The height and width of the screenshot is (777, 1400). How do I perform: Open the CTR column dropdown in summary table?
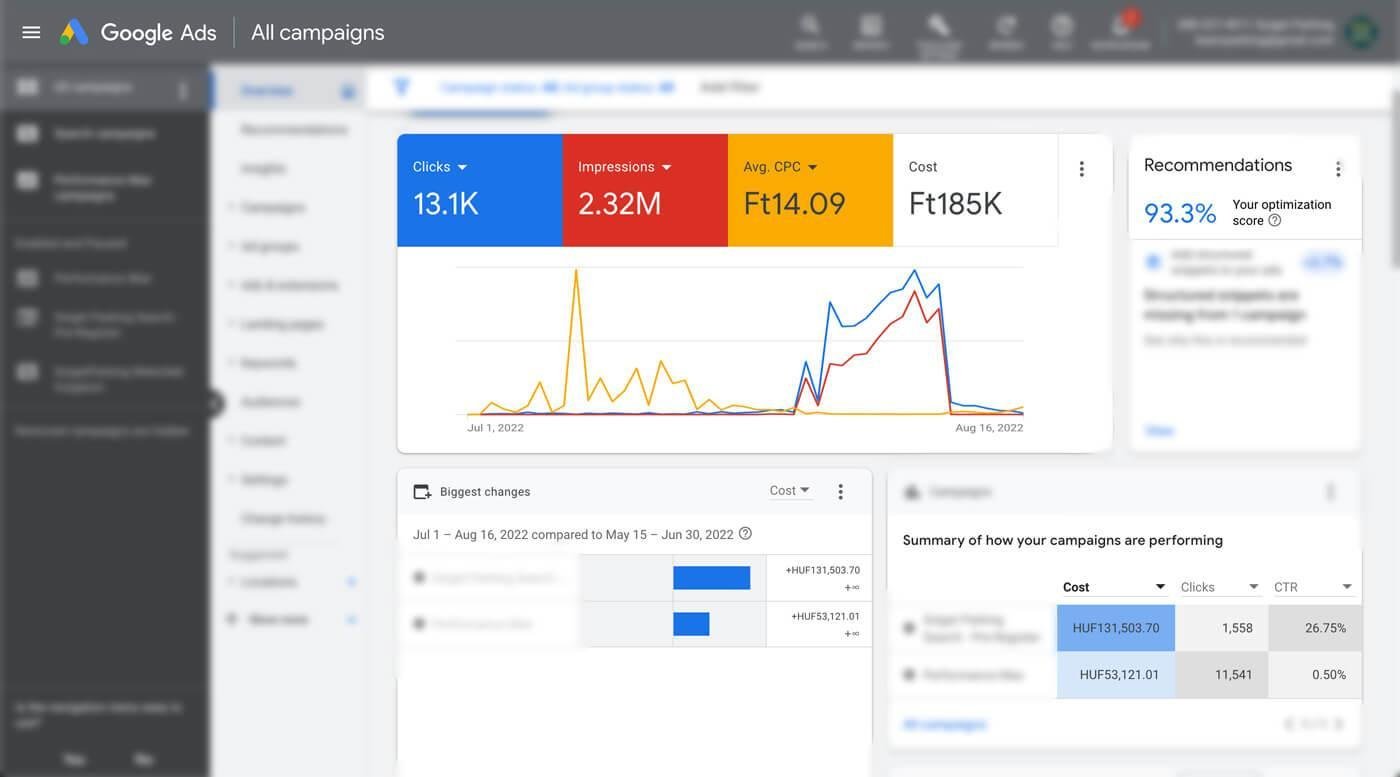1313,587
